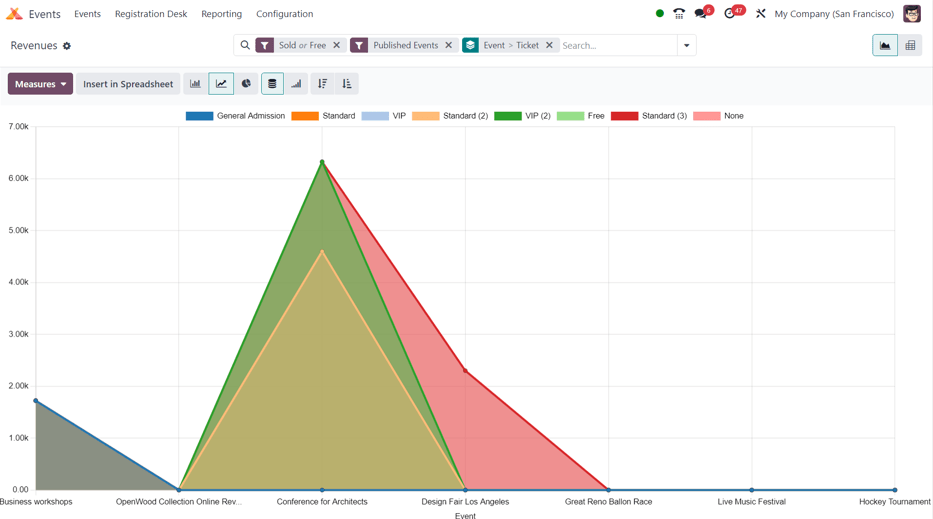This screenshot has height=519, width=933.
Task: Open the chat messages notifications
Action: (x=701, y=14)
